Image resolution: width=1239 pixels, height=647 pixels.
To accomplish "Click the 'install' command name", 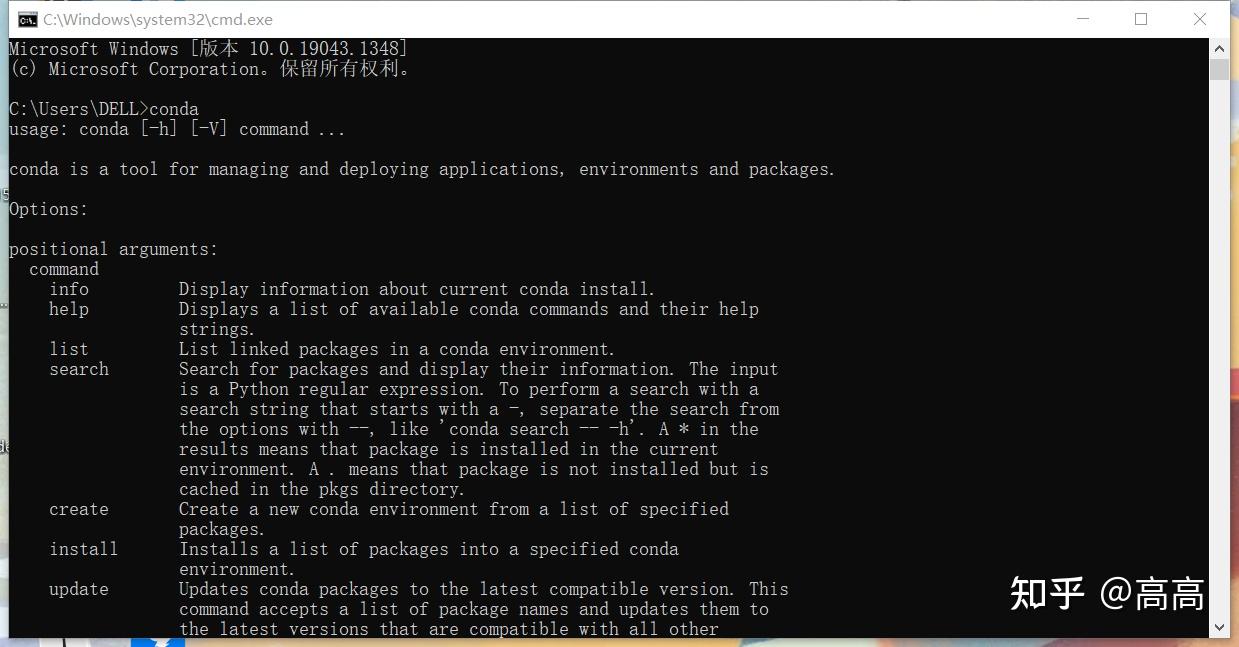I will click(x=84, y=549).
